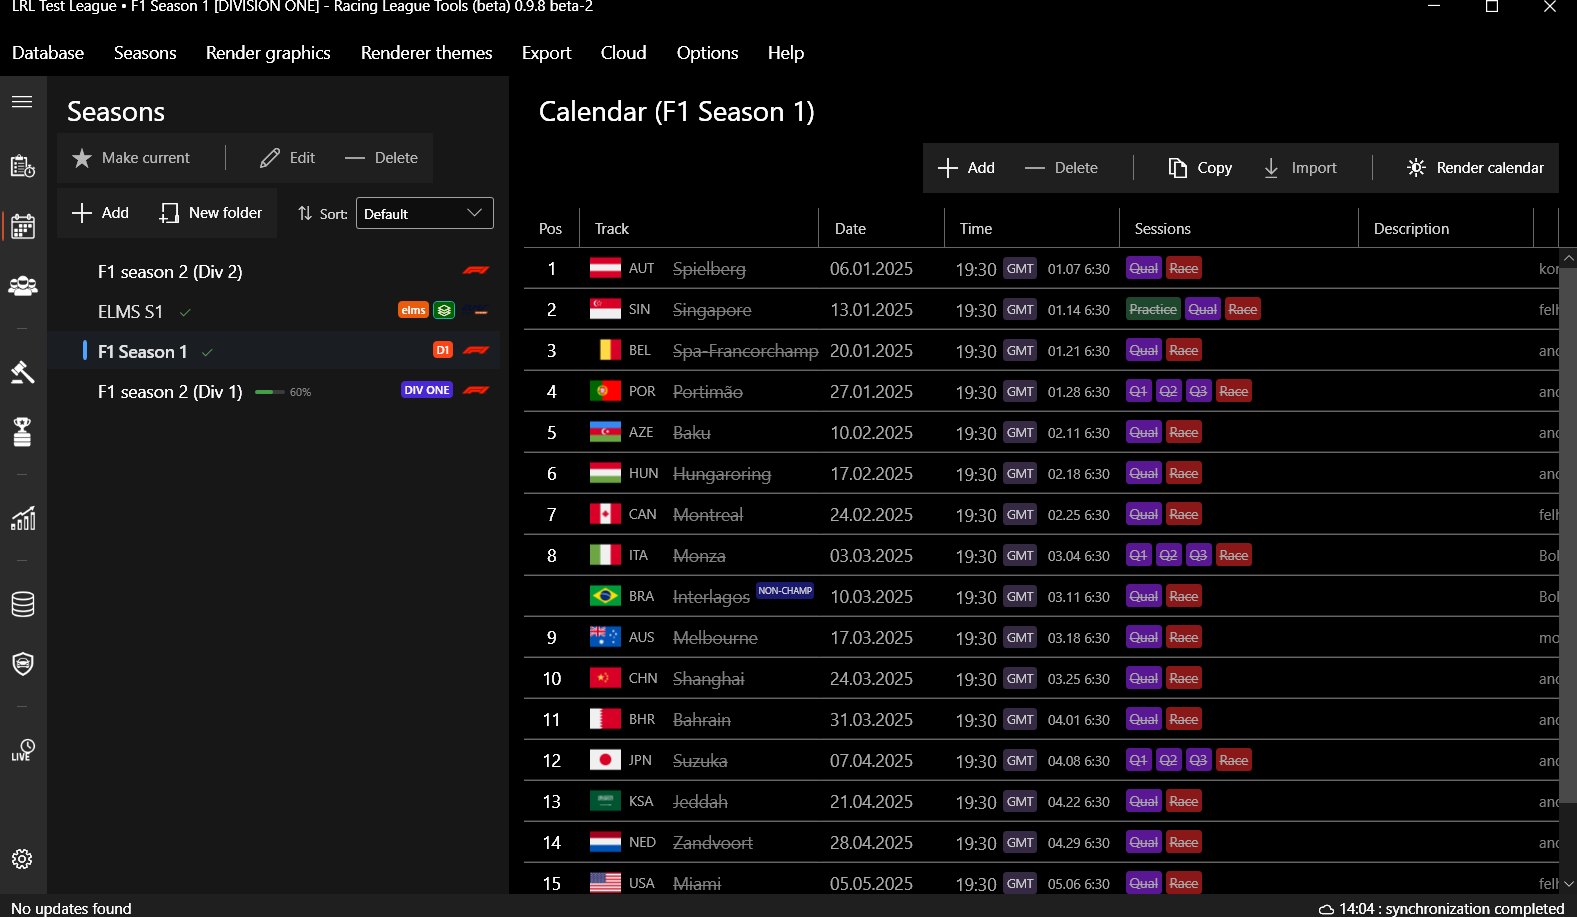1577x917 pixels.
Task: Click the Import calendar button
Action: coord(1300,168)
